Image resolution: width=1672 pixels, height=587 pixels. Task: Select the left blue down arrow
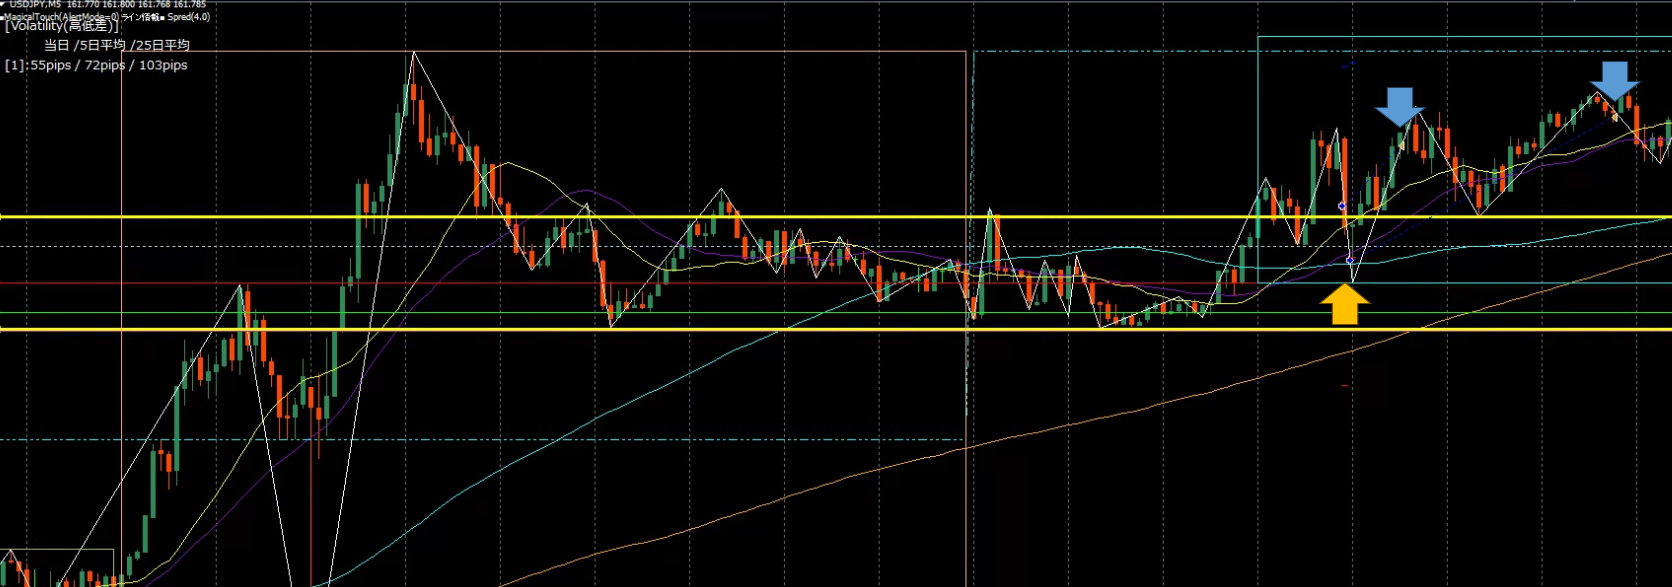coord(1399,105)
